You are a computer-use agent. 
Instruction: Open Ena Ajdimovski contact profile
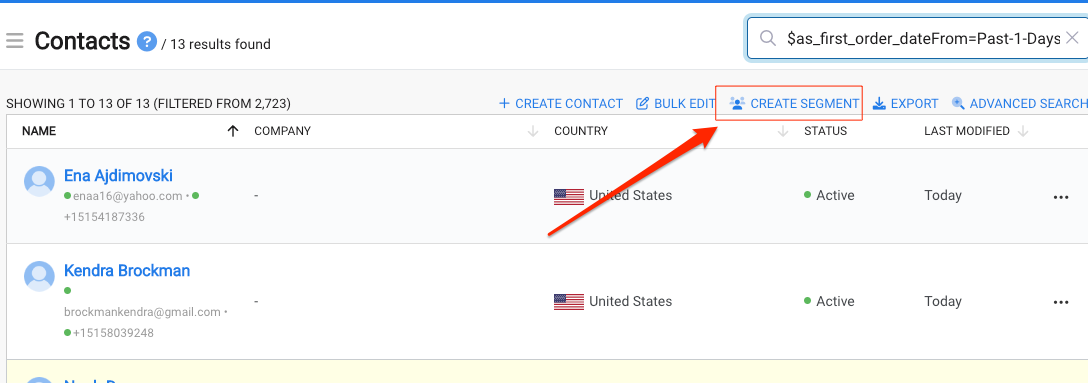118,176
